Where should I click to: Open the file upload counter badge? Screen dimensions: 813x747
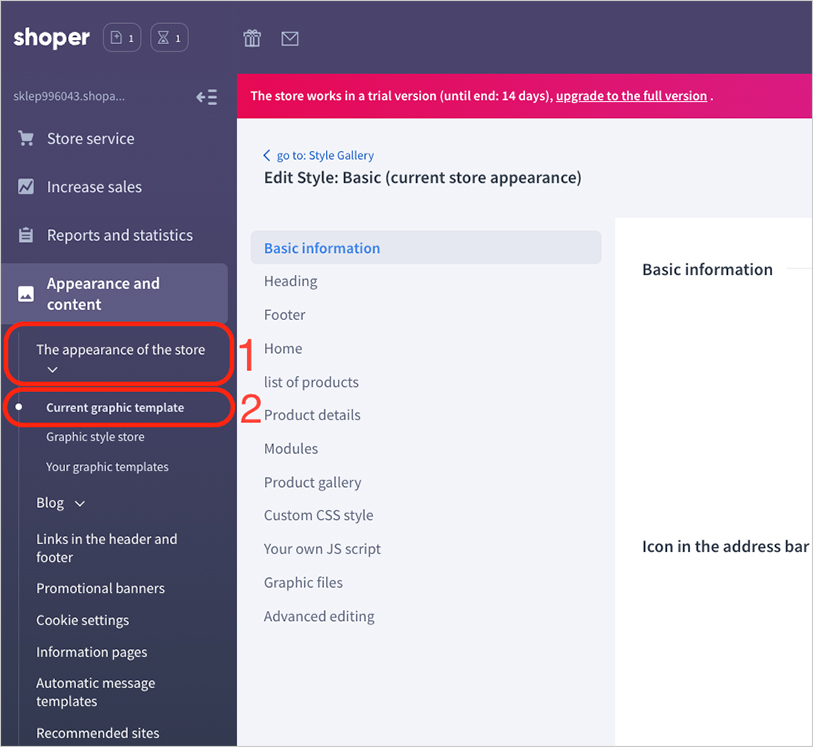(x=122, y=37)
